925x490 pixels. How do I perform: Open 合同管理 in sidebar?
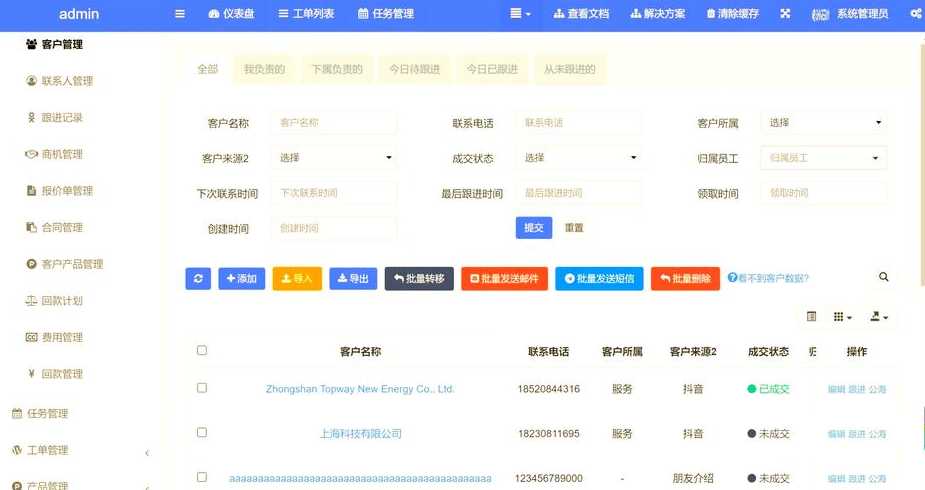(54, 227)
